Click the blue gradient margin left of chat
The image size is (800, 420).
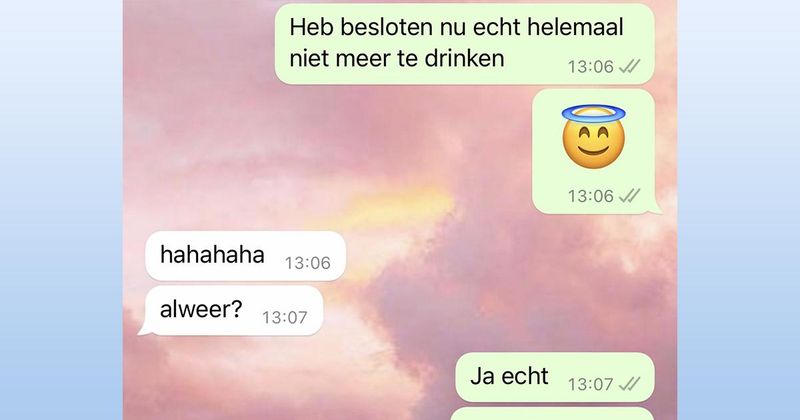coord(61,210)
